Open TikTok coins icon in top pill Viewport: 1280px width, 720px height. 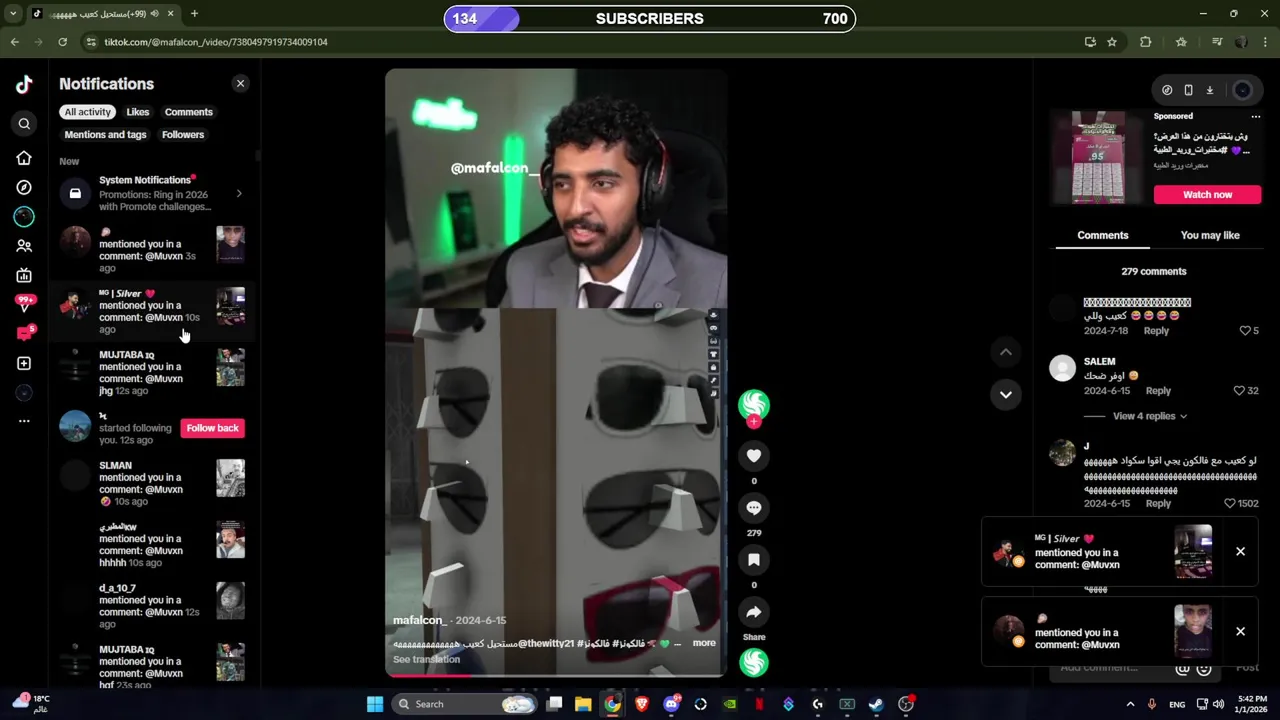coord(1167,90)
